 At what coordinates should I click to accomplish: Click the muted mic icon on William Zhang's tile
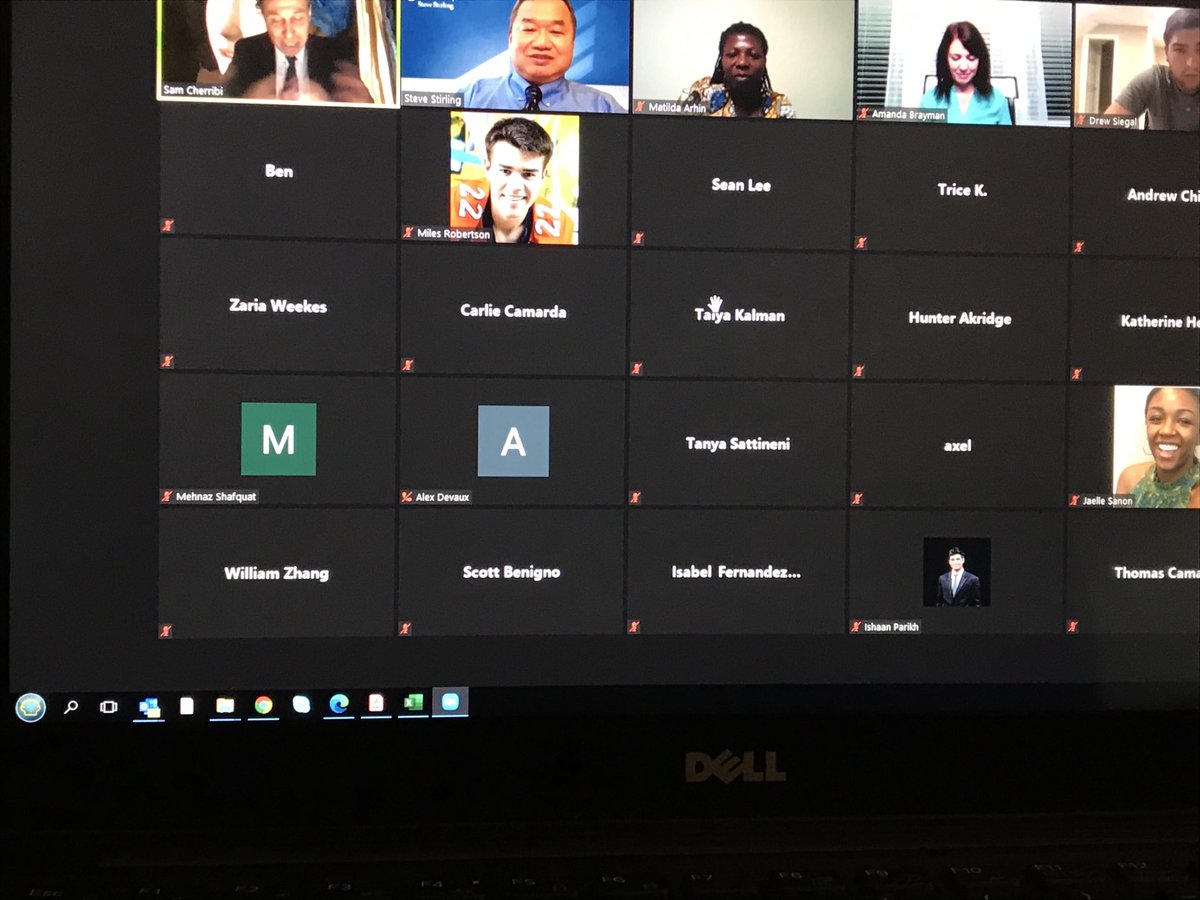(166, 630)
